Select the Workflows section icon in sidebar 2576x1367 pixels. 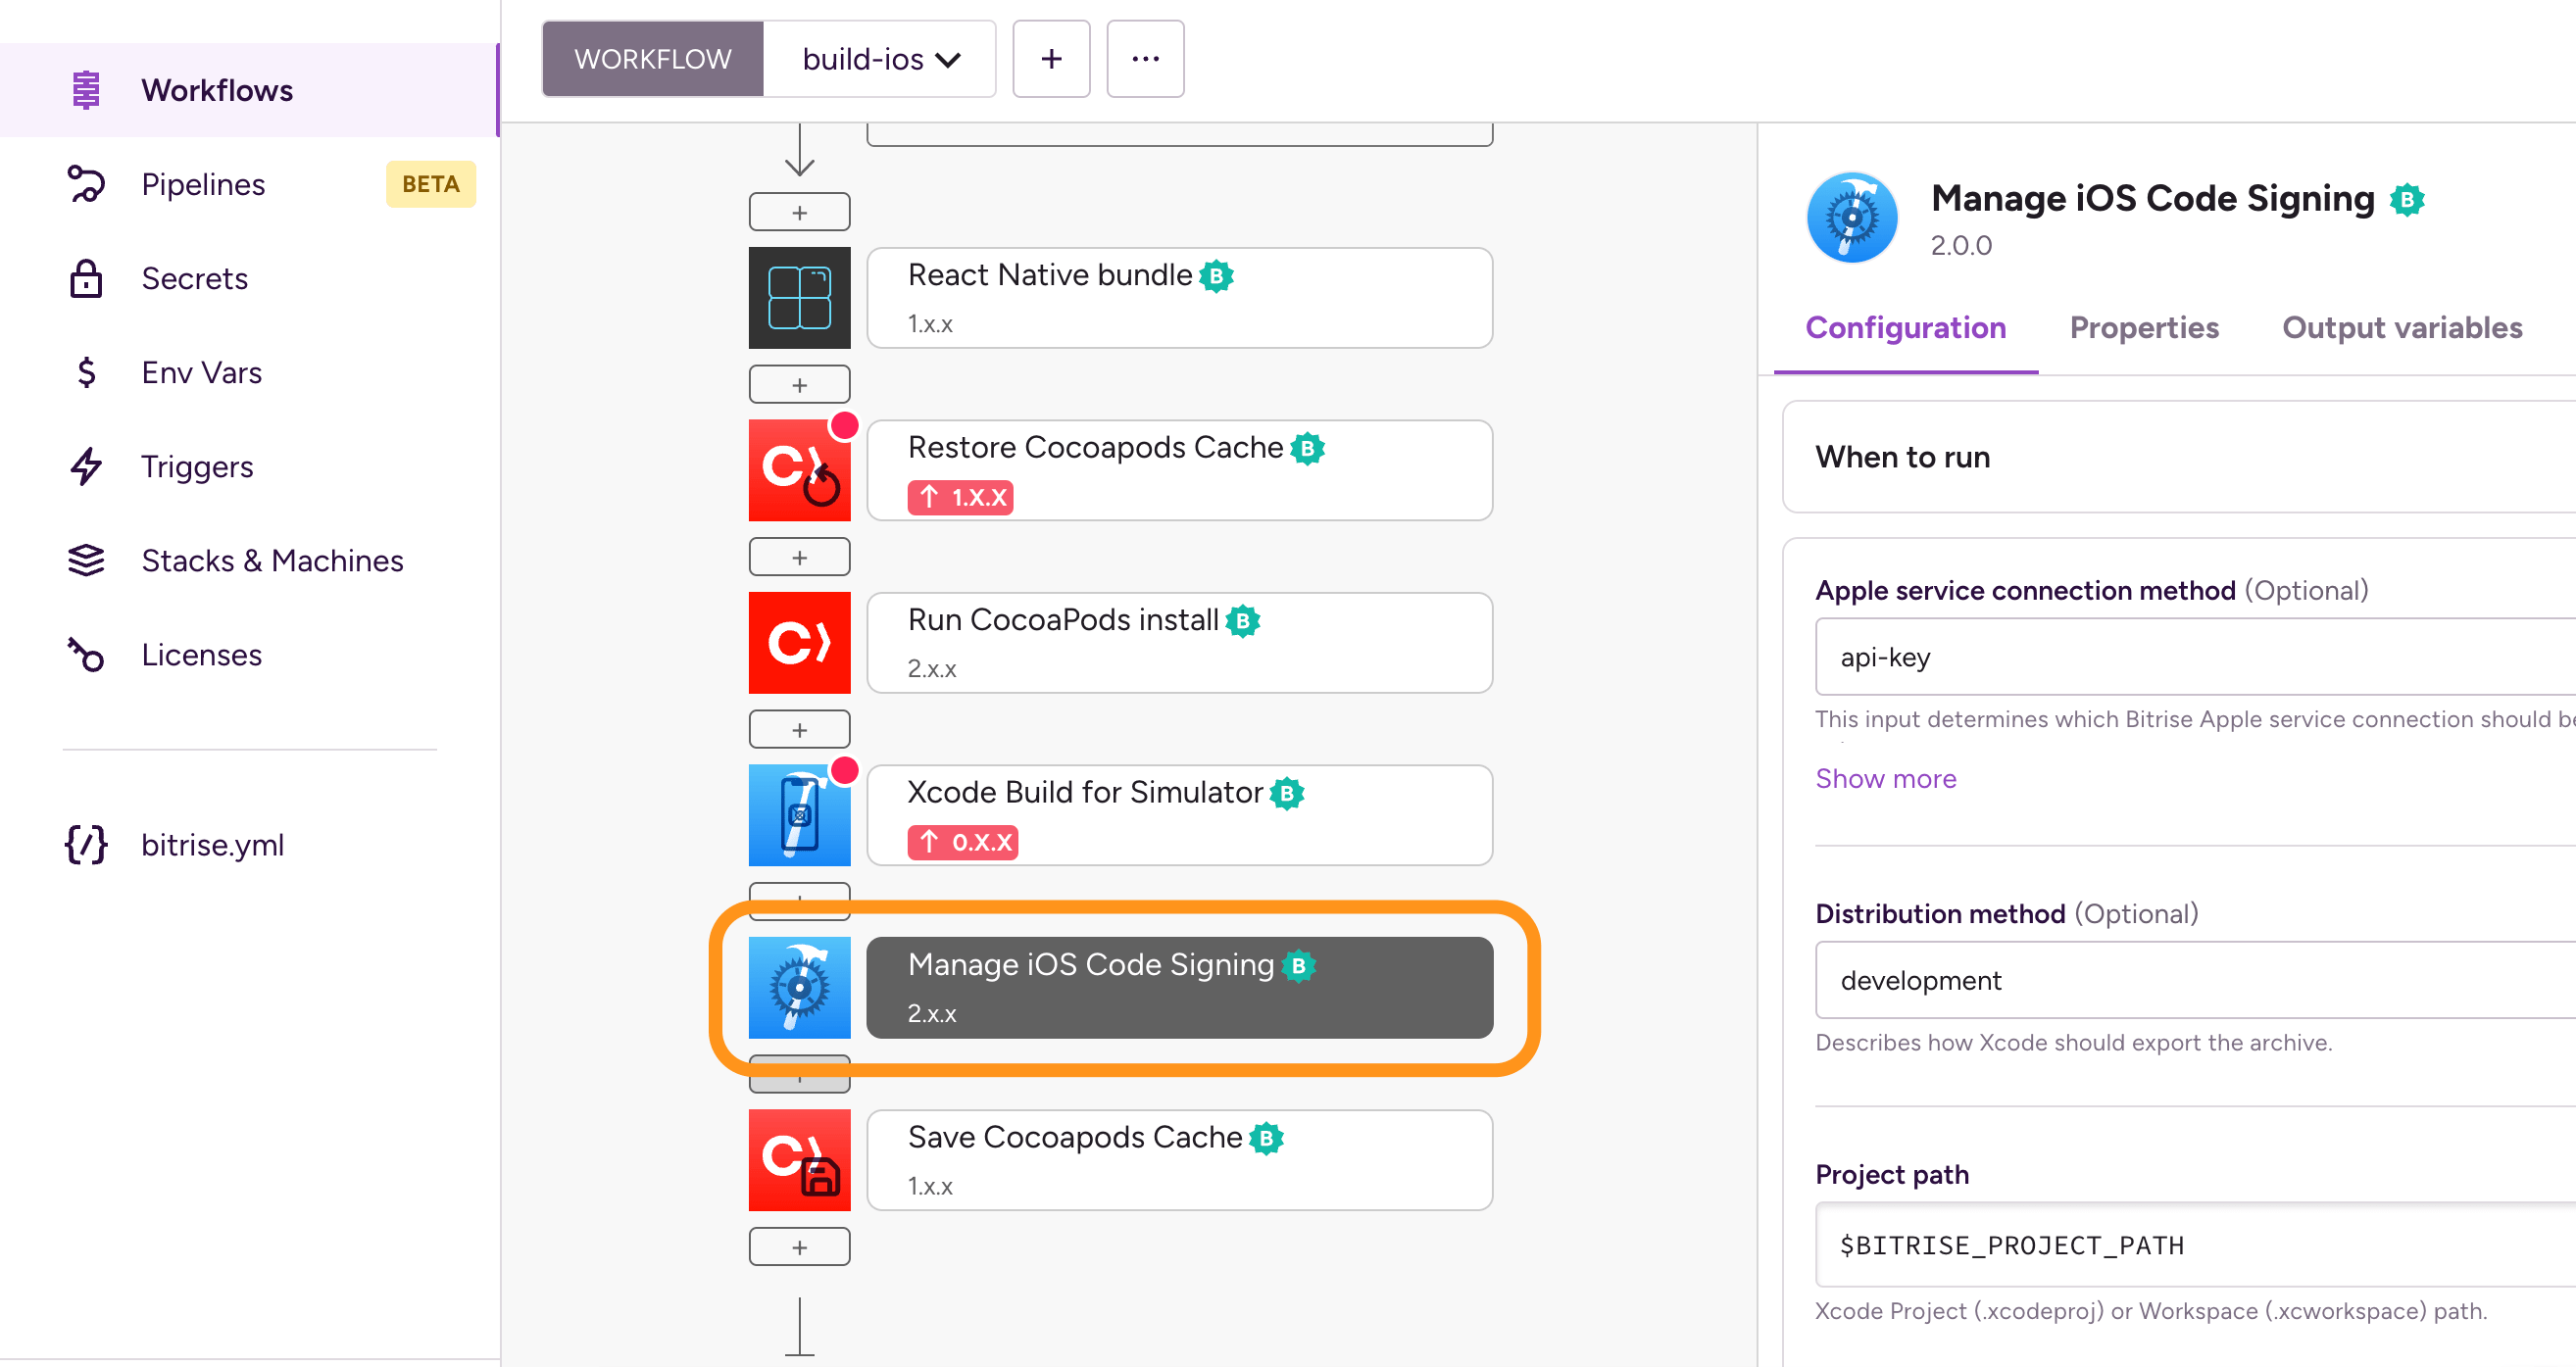[x=86, y=89]
